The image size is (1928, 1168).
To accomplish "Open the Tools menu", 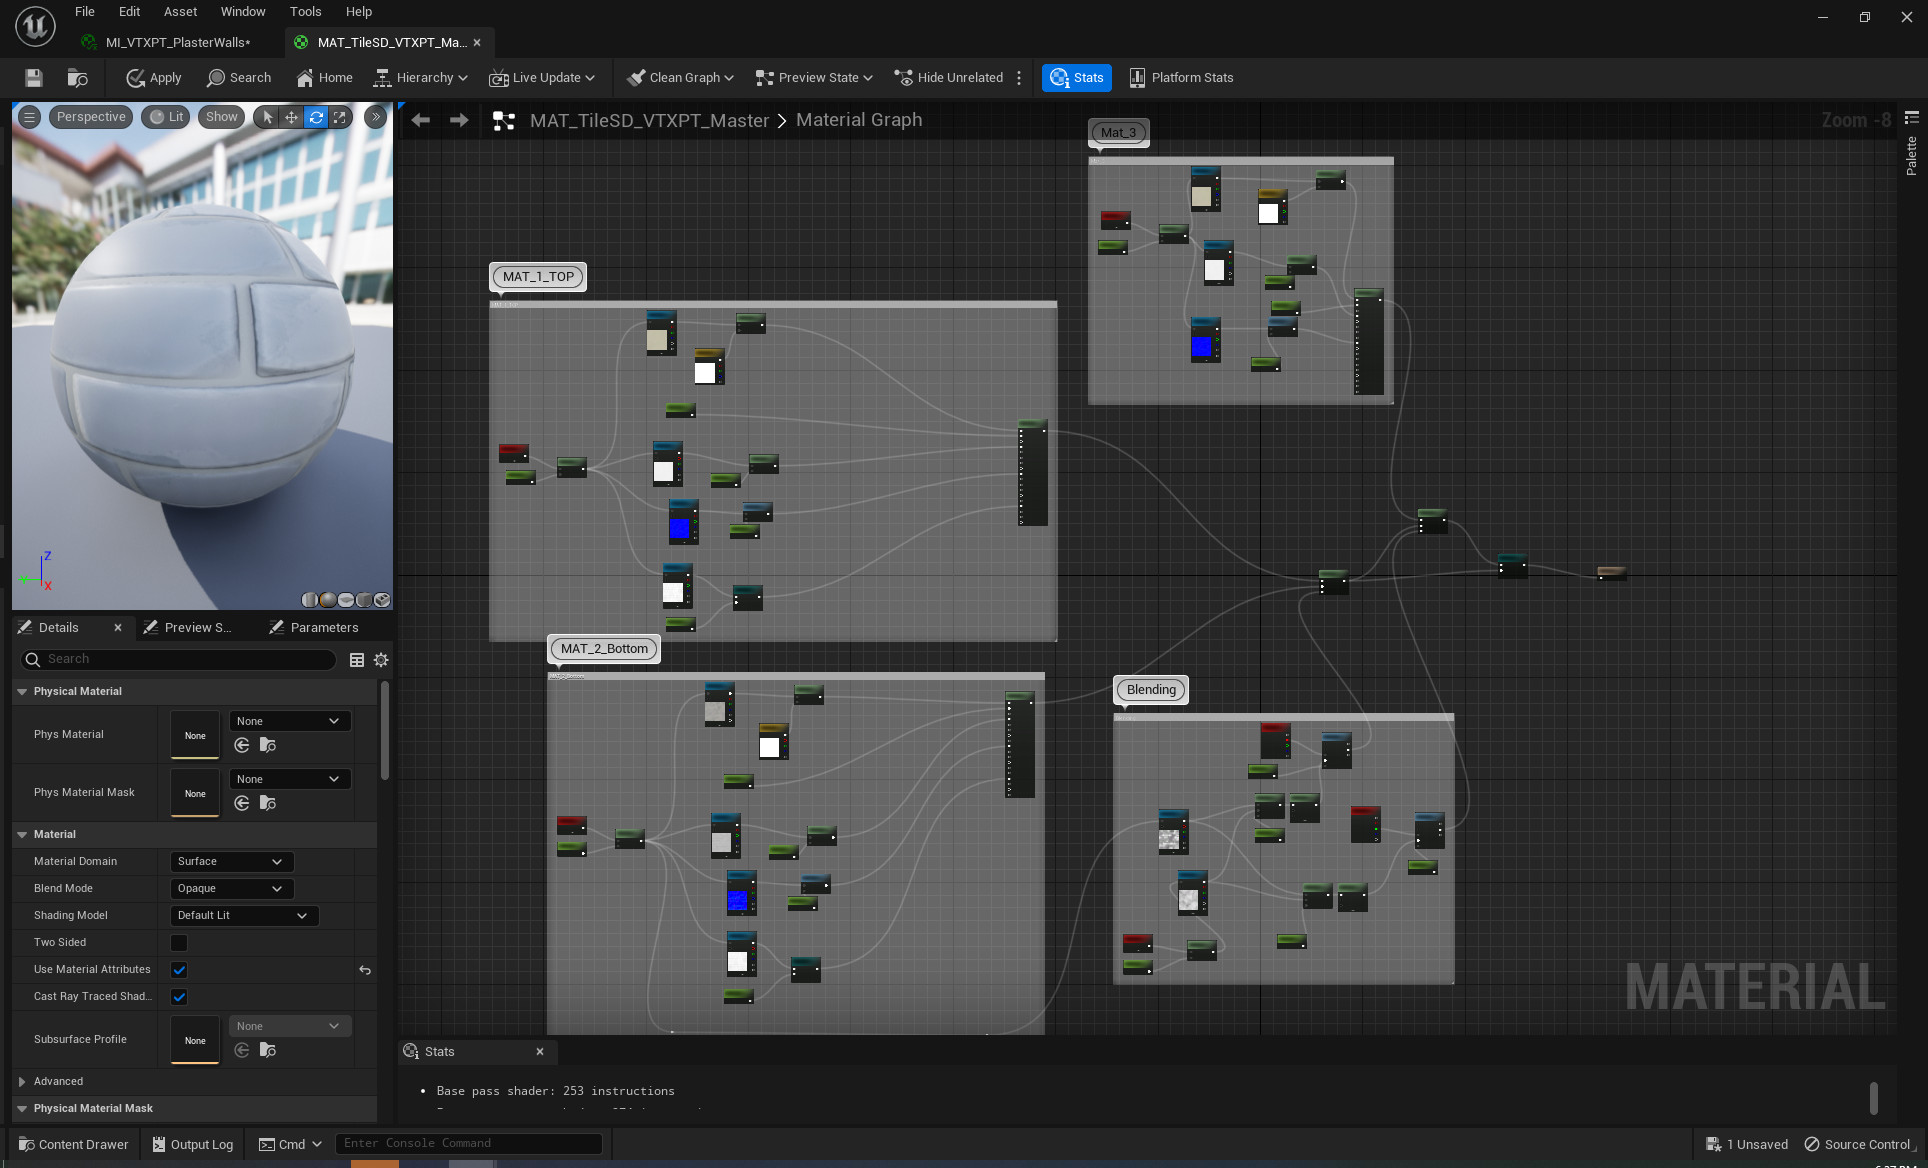I will pyautogui.click(x=305, y=12).
